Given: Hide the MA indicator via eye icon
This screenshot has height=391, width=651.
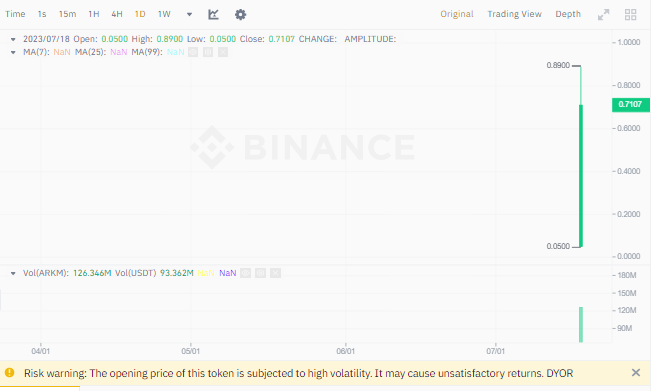Looking at the screenshot, I should click(193, 52).
